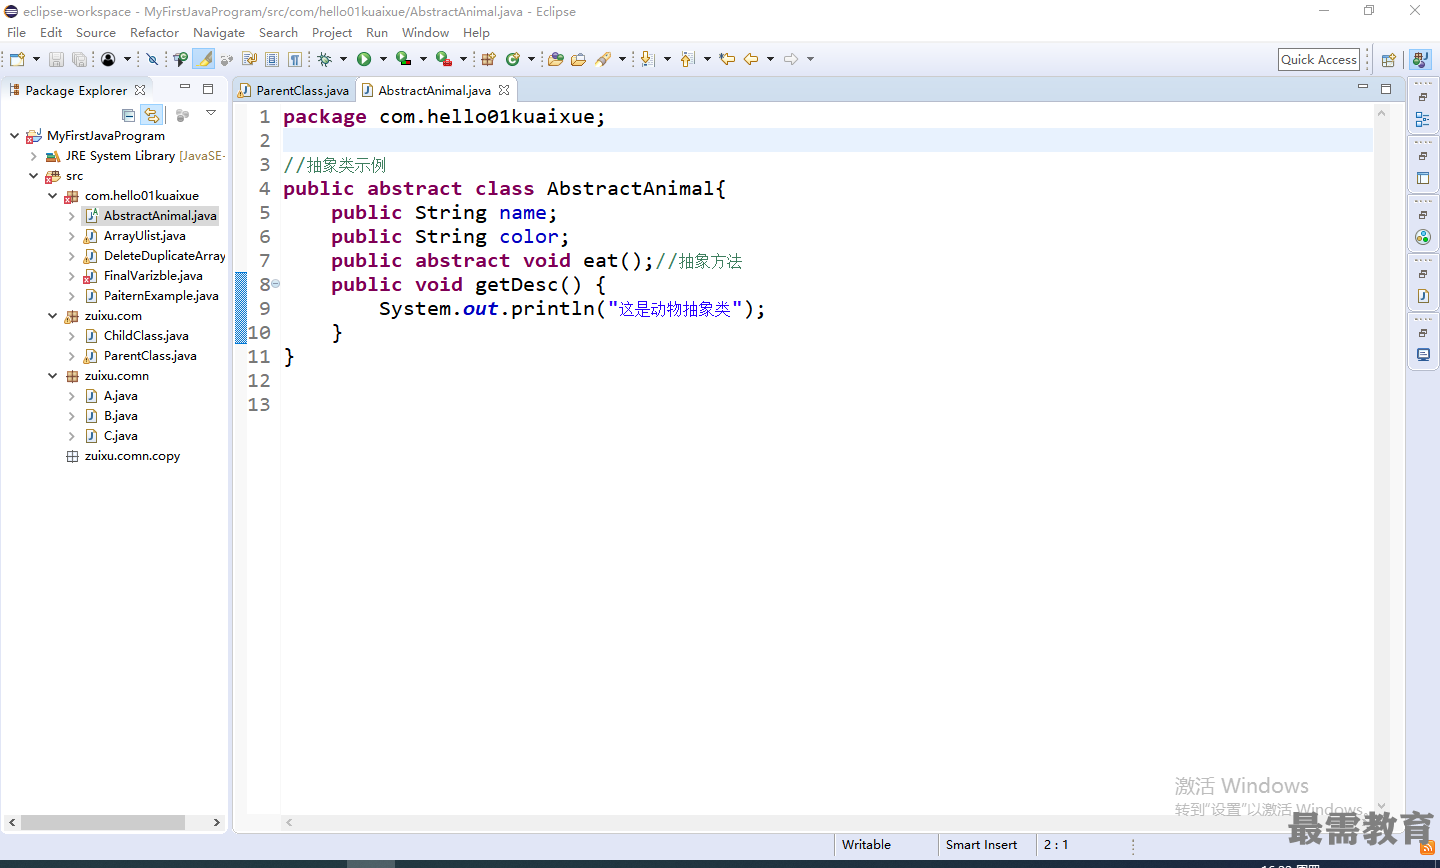Open the Refactor menu
1440x868 pixels.
154,32
